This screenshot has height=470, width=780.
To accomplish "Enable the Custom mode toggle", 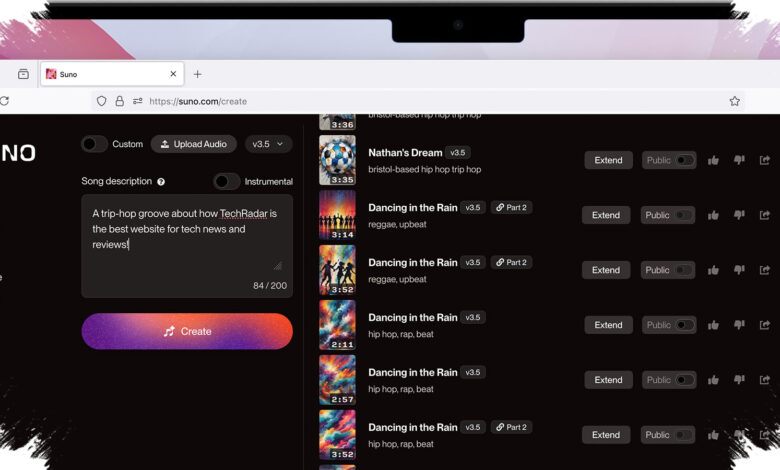I will point(94,144).
